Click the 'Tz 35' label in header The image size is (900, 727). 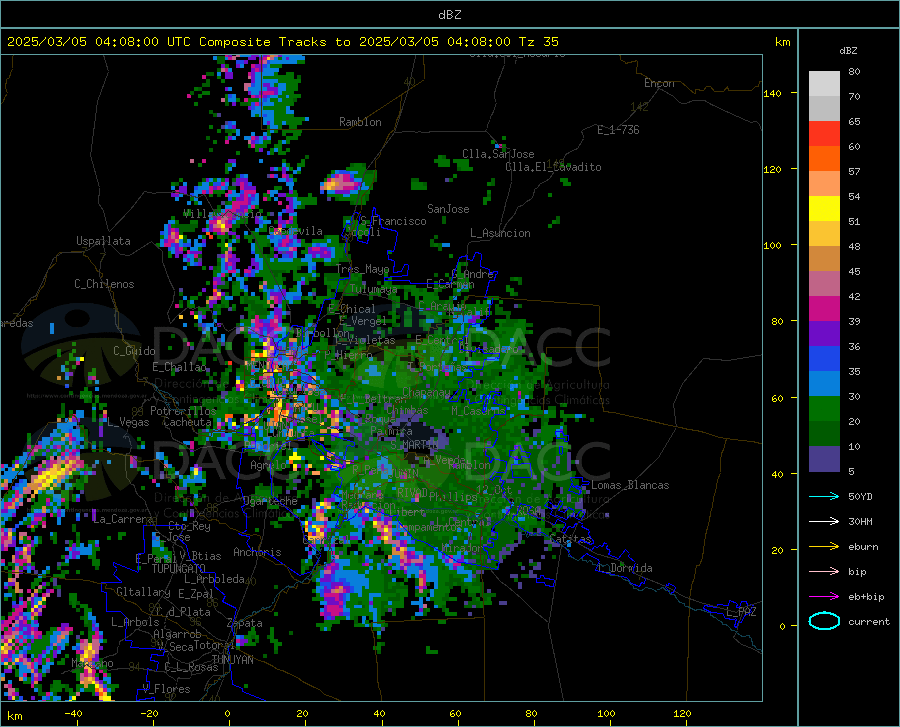tap(539, 42)
